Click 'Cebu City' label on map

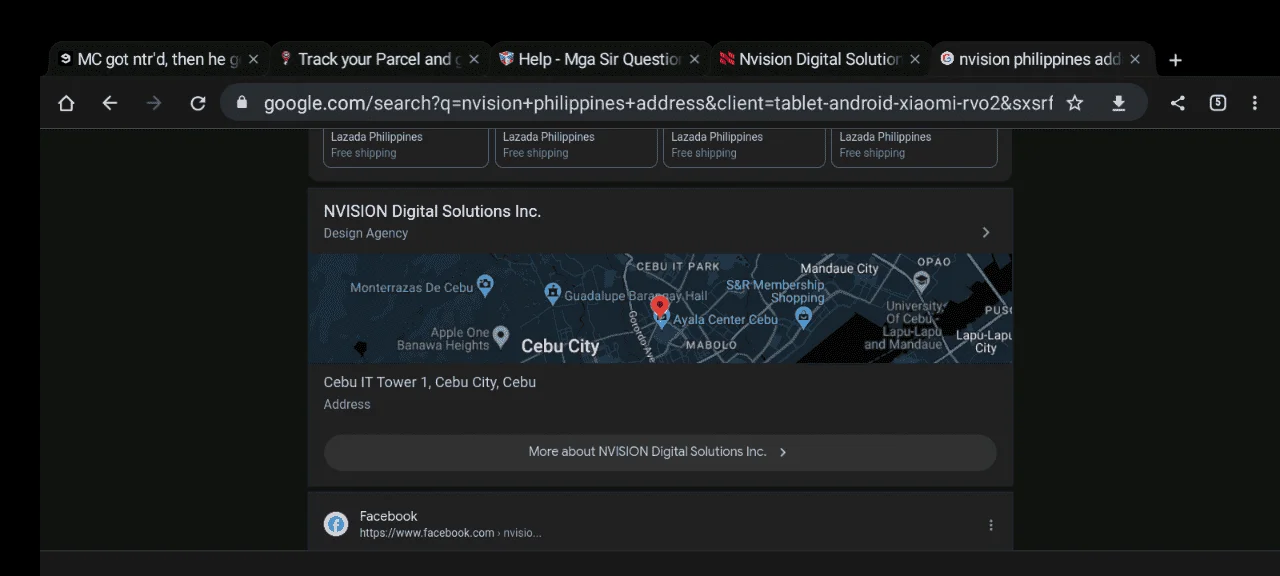pyautogui.click(x=560, y=346)
